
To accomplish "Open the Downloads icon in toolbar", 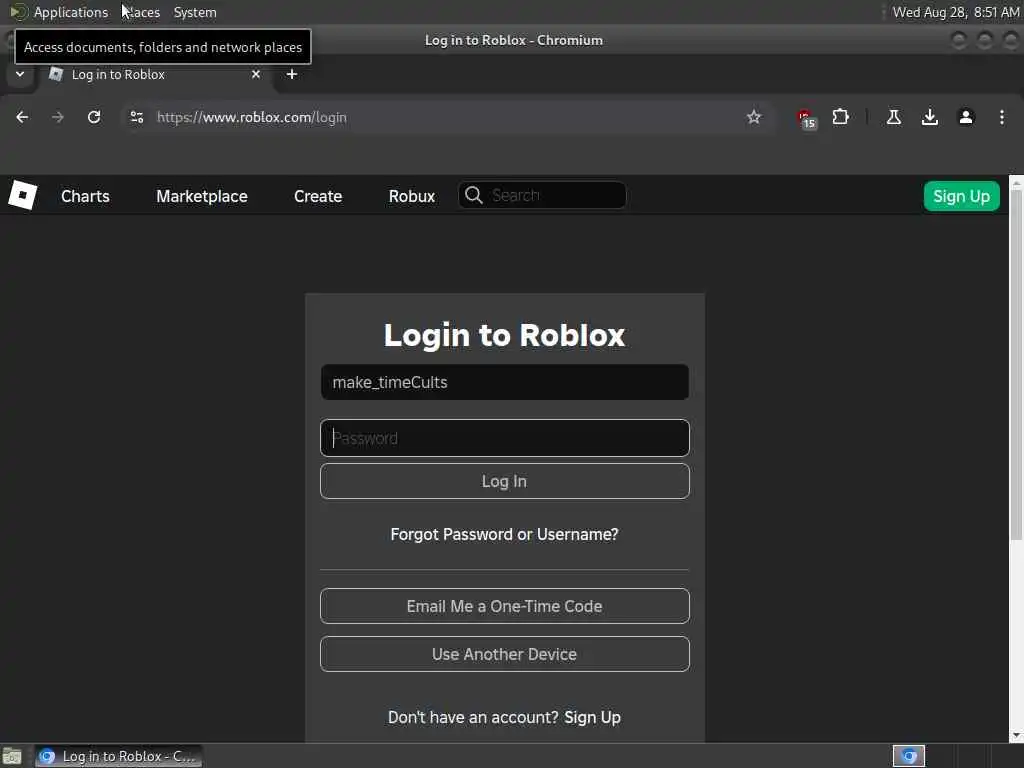I will [930, 117].
